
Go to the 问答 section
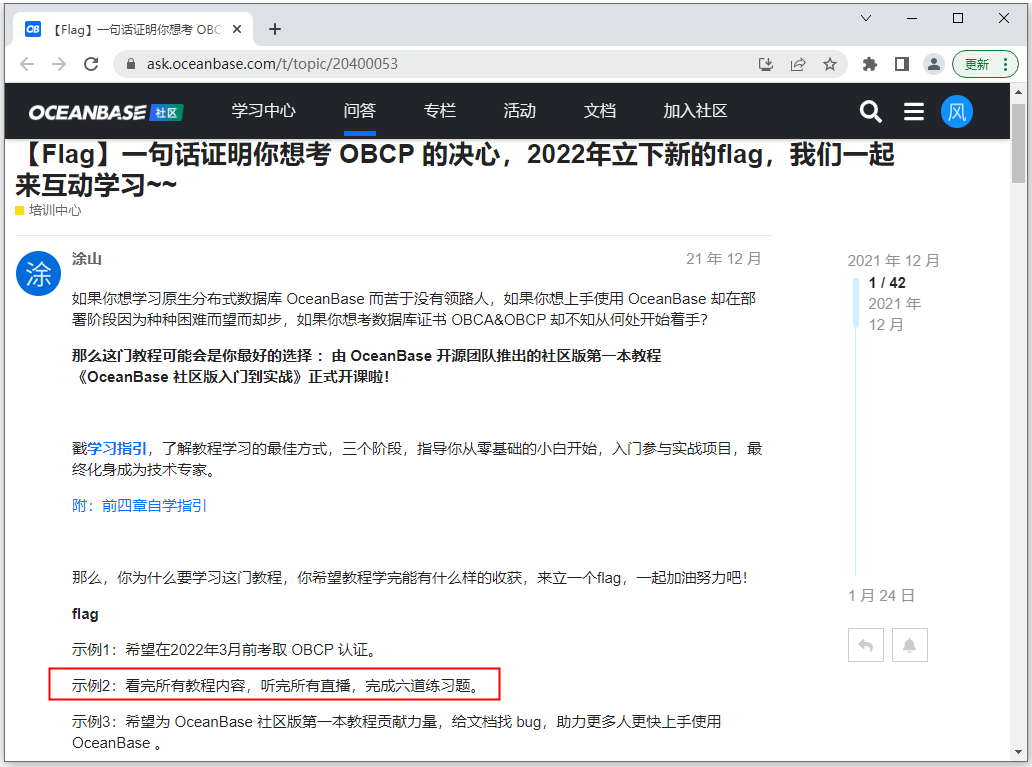(359, 111)
